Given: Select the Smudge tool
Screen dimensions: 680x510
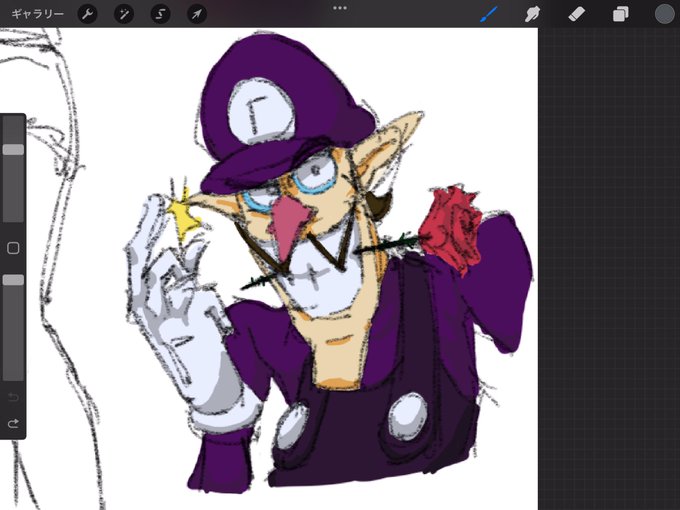Looking at the screenshot, I should (533, 14).
